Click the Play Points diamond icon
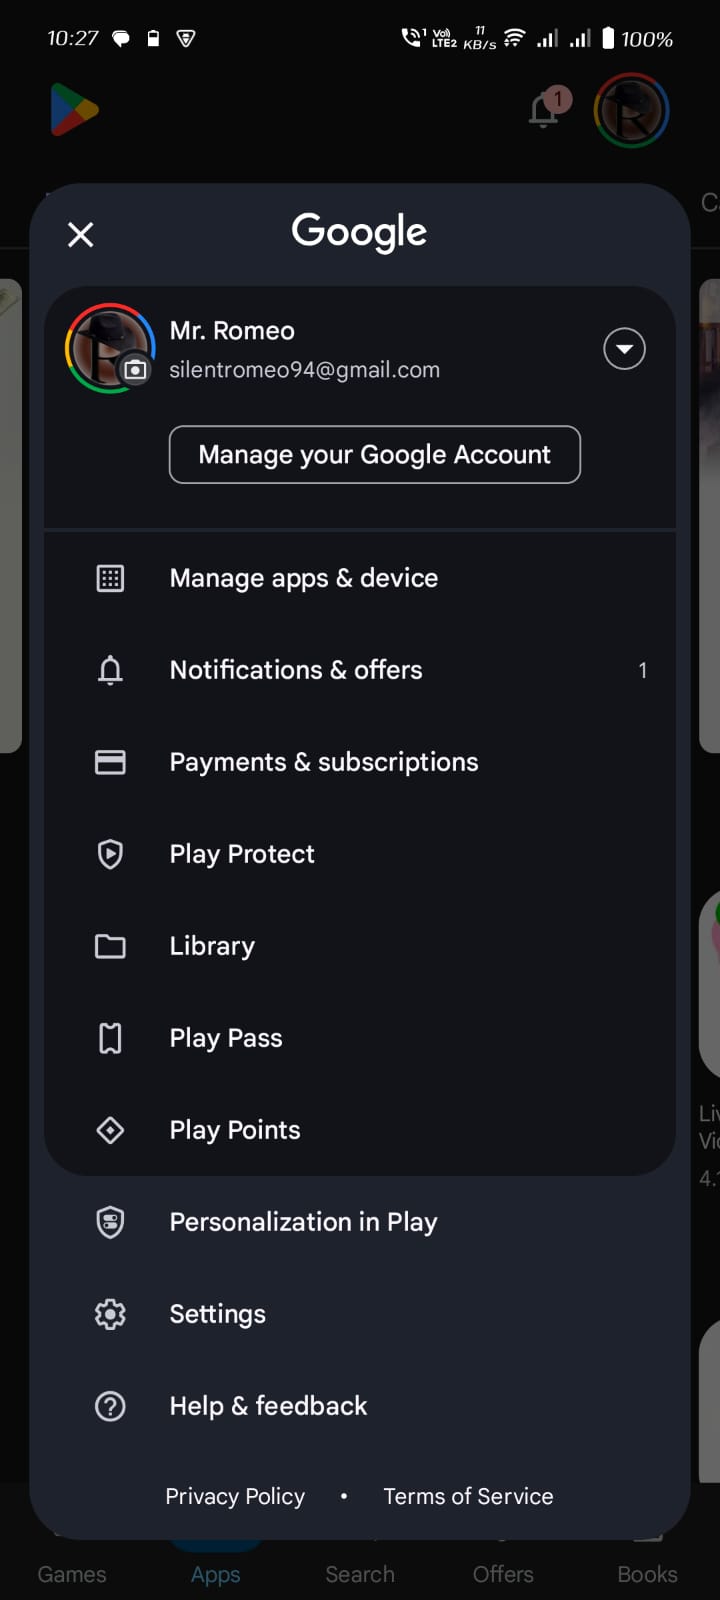Viewport: 720px width, 1600px height. pyautogui.click(x=110, y=1130)
